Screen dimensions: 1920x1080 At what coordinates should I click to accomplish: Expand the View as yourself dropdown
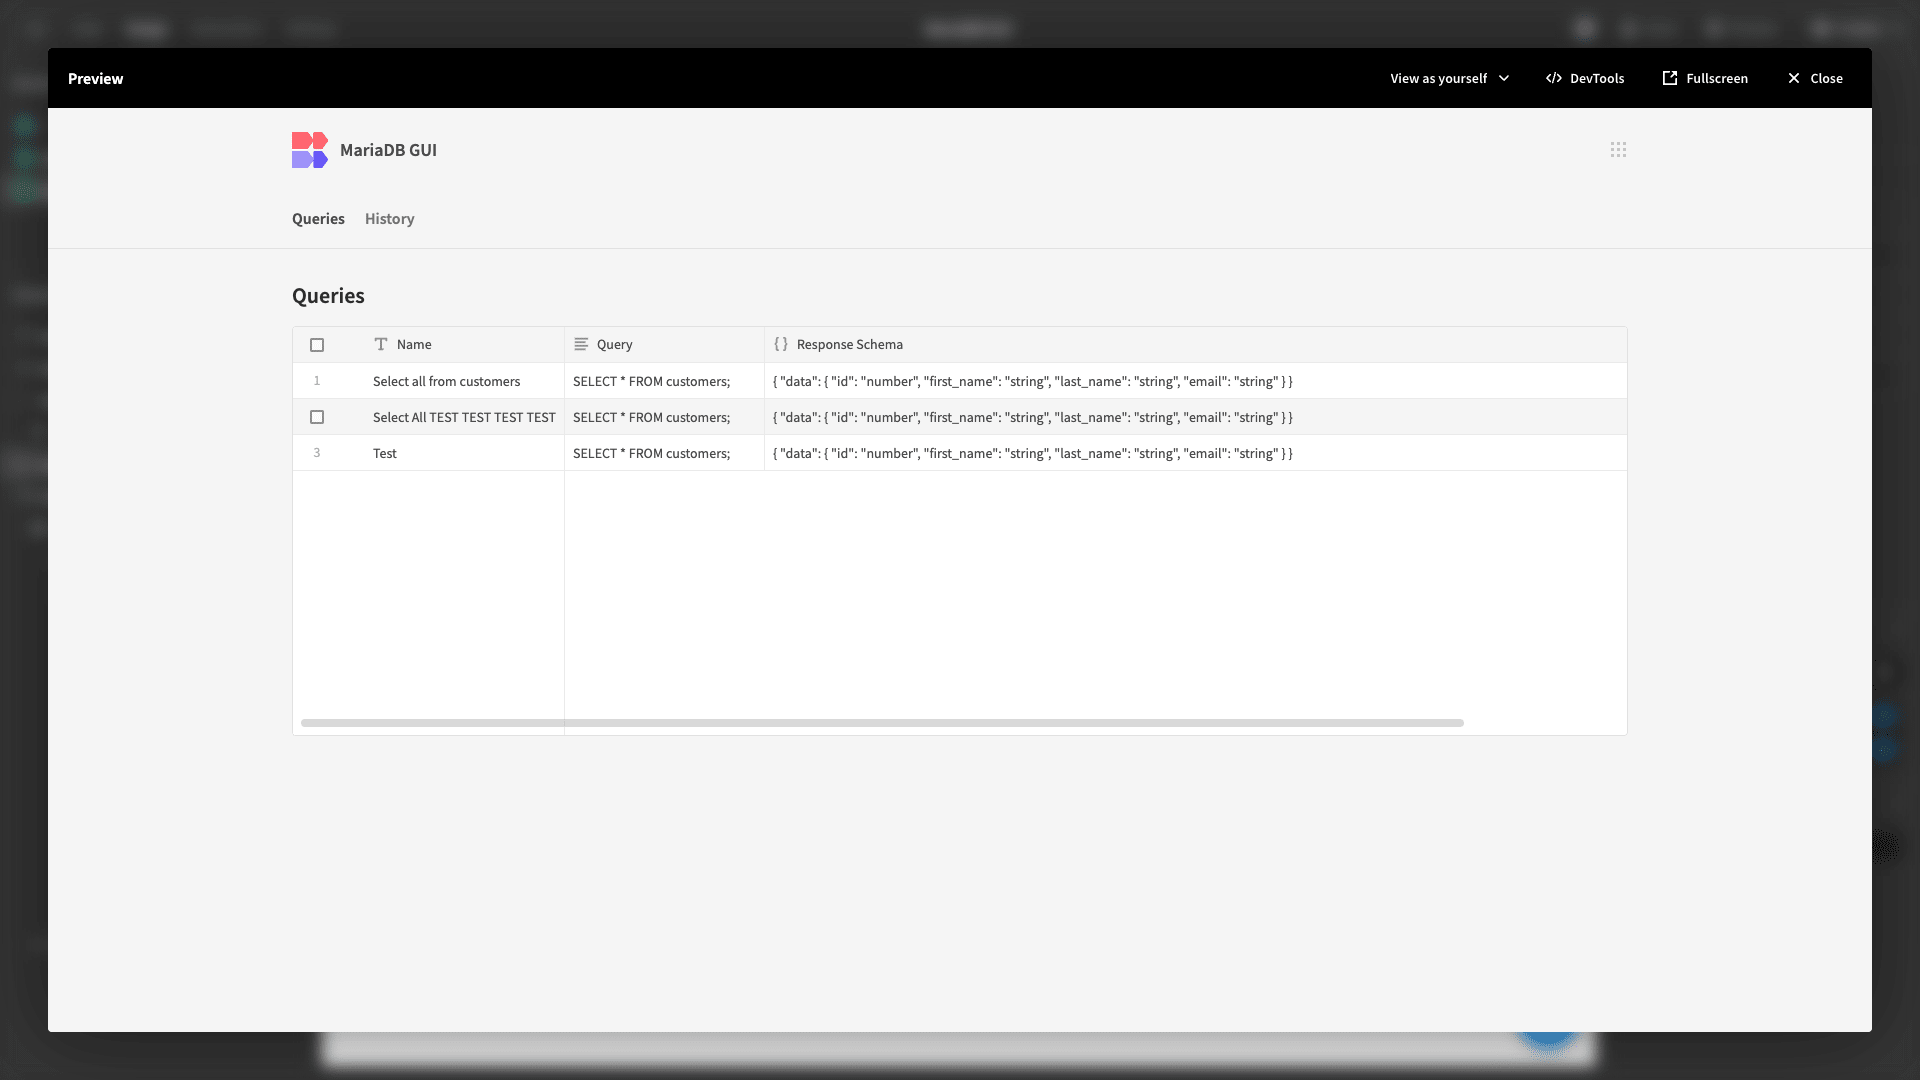(1450, 78)
